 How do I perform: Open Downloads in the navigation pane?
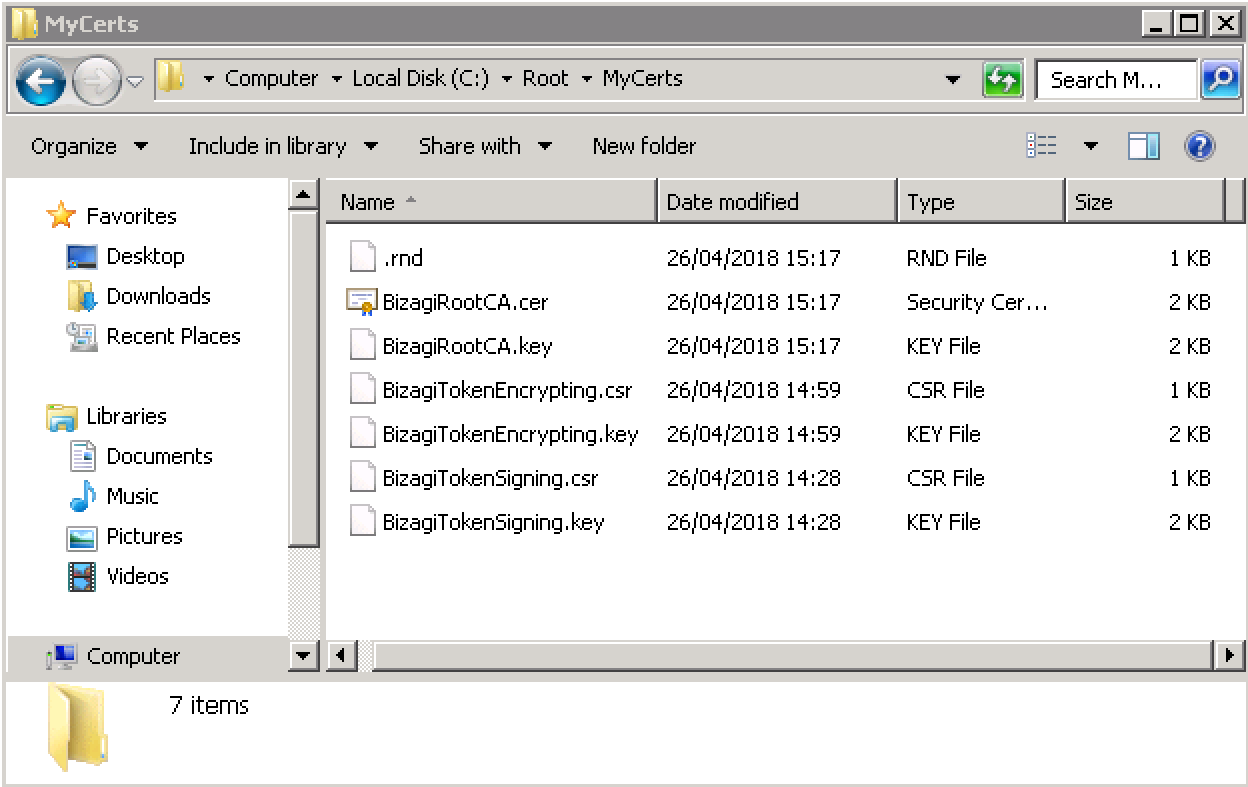click(158, 296)
